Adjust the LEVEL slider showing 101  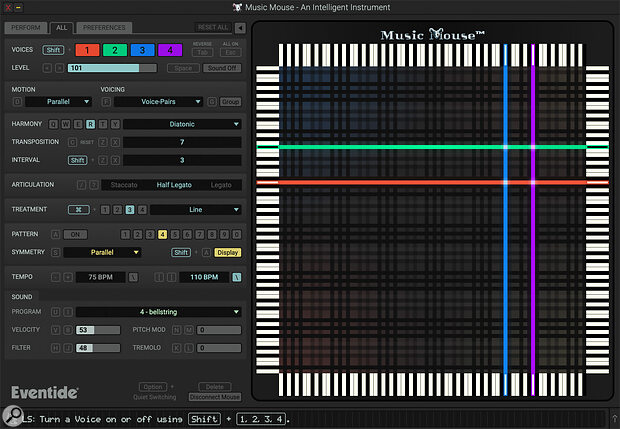pos(112,68)
